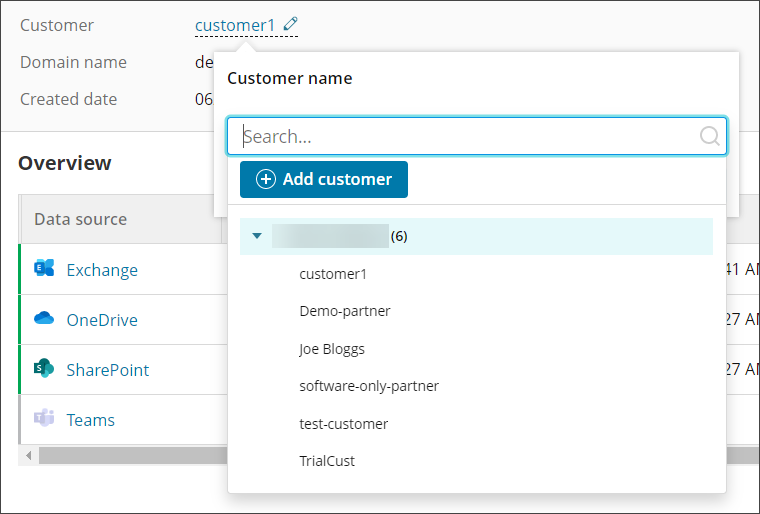
Task: Choose Joe Bloggs in customer list
Action: (332, 349)
